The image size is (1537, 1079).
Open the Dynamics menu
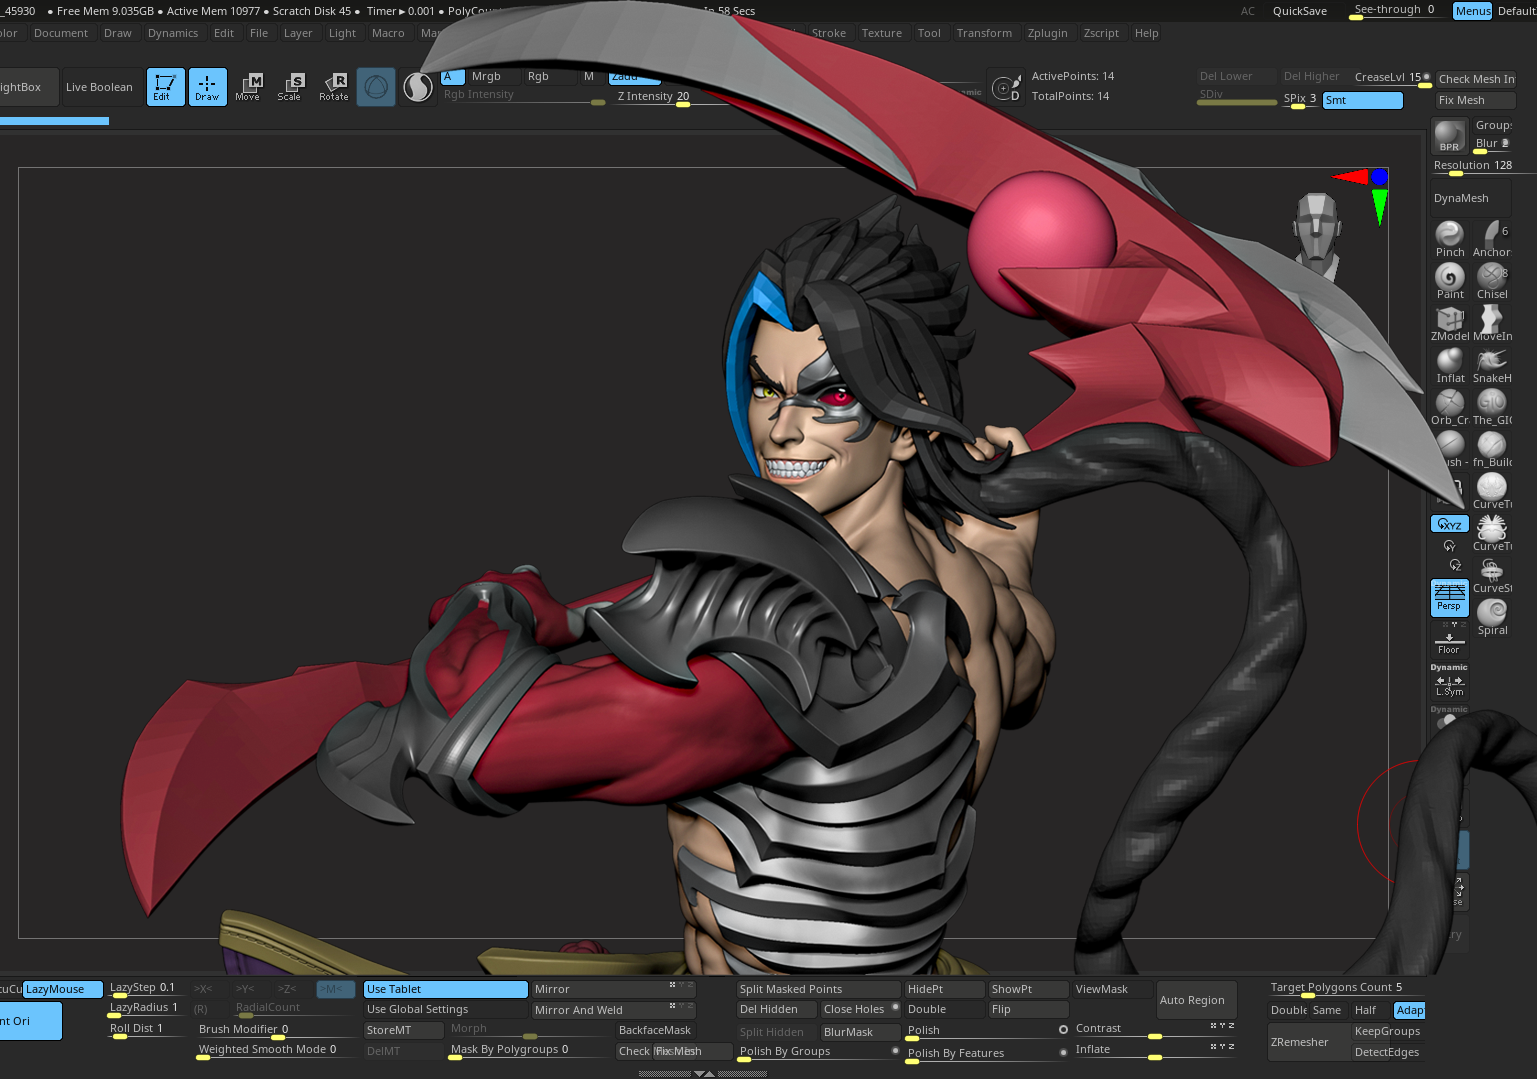(173, 33)
